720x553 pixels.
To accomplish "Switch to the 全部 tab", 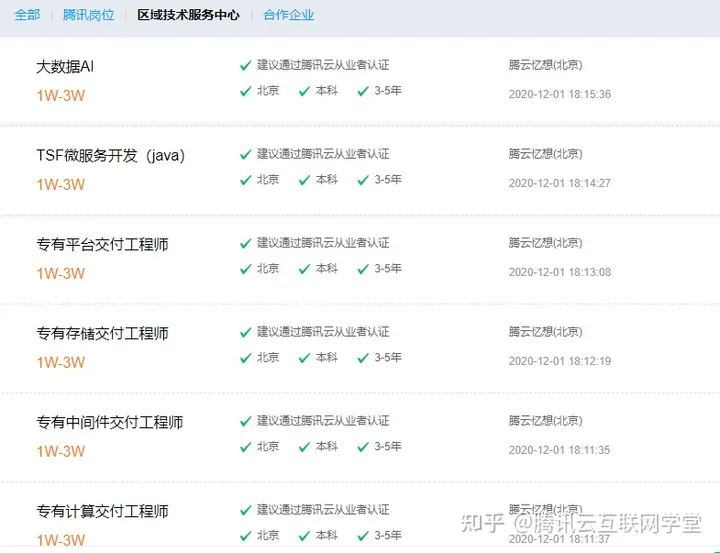I will click(27, 15).
